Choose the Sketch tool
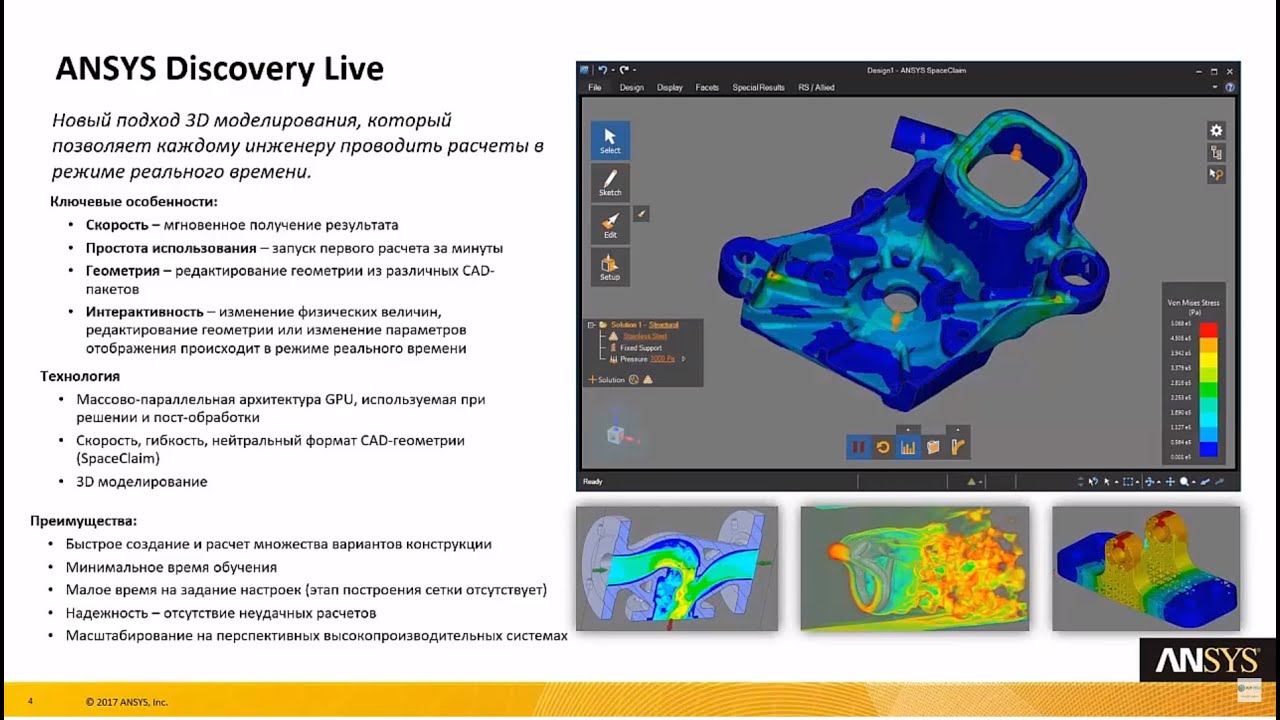Screen dimensions: 1280x720 [x=610, y=183]
